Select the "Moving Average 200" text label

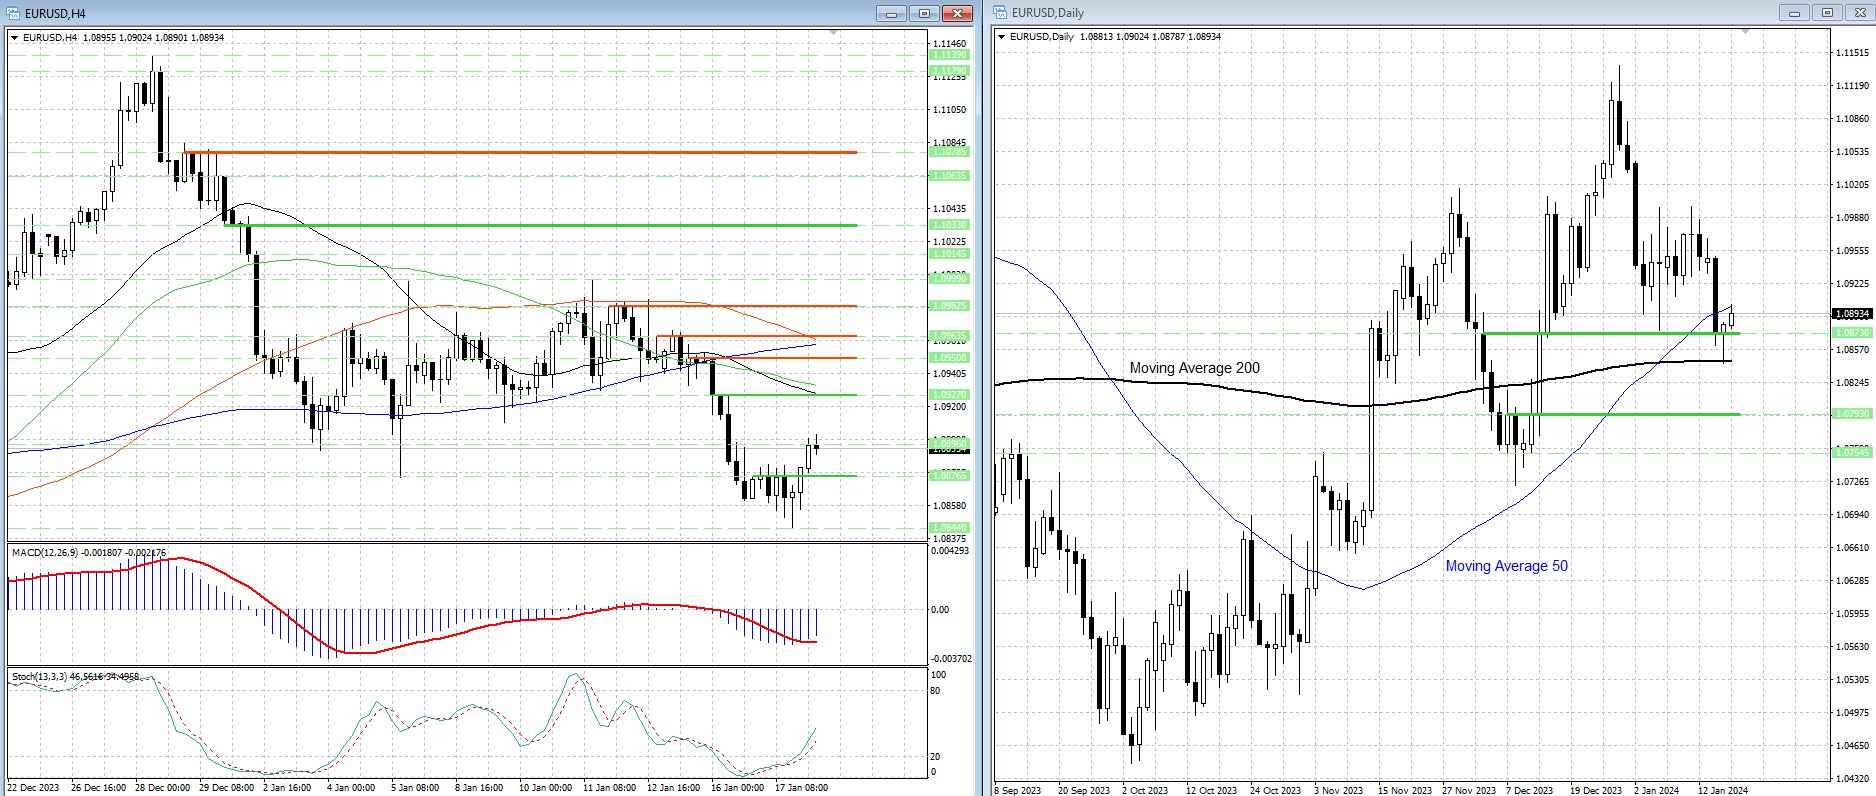[x=1194, y=368]
